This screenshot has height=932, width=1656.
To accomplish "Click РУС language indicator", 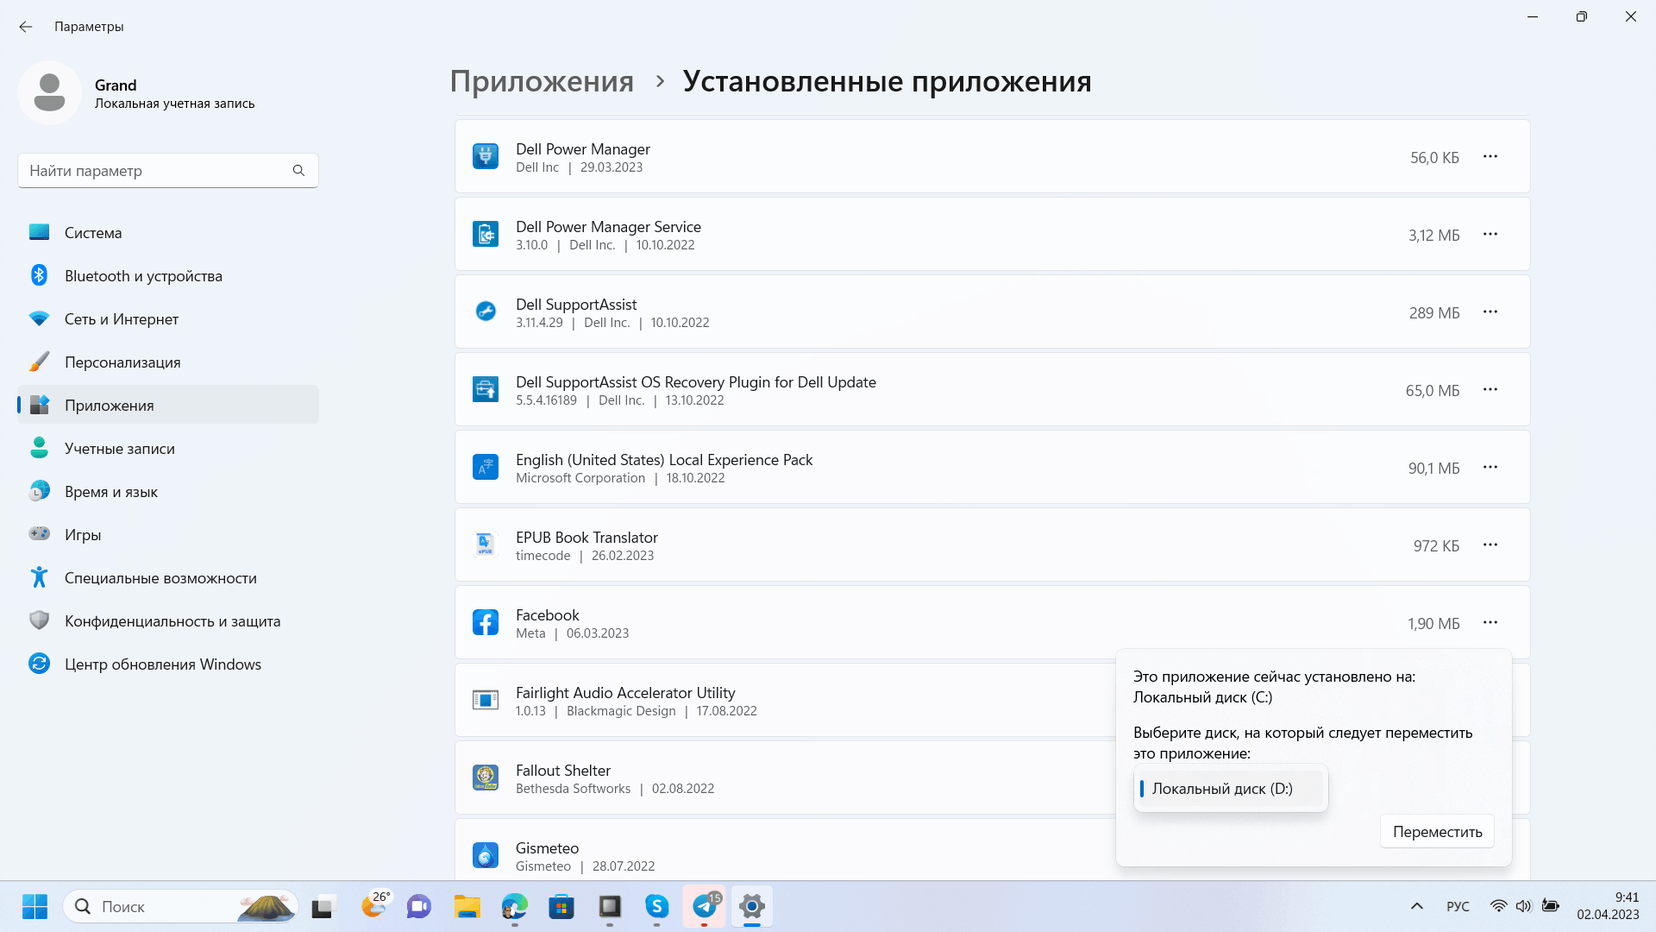I will pos(1458,906).
